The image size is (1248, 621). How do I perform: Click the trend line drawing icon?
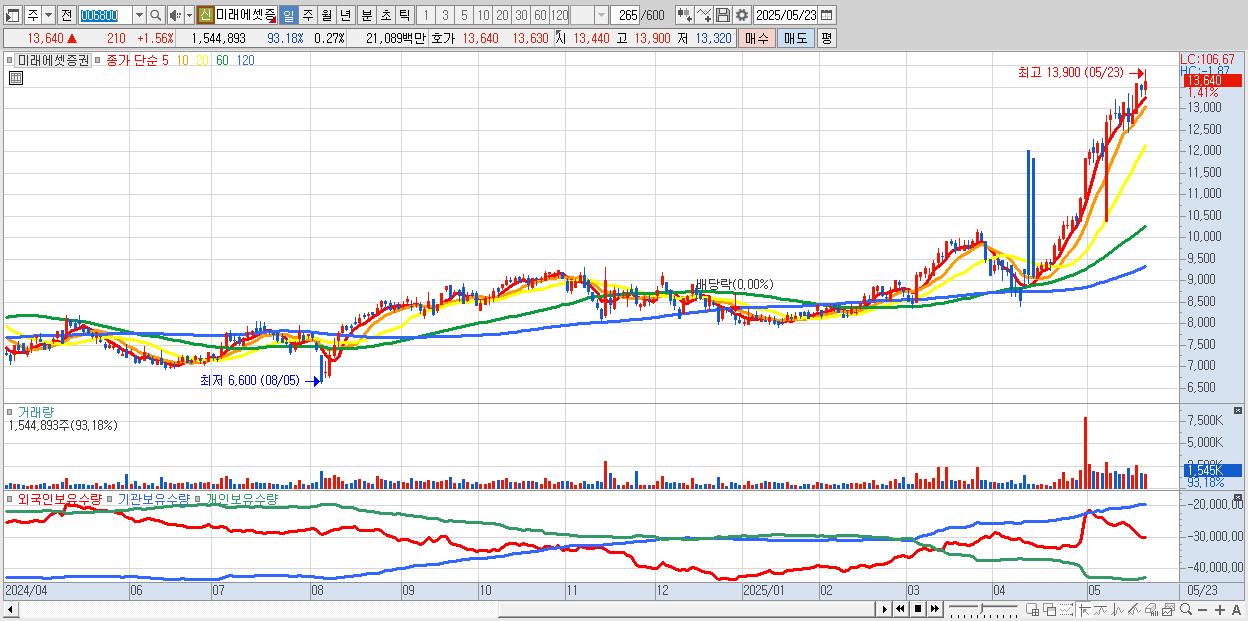1134,609
